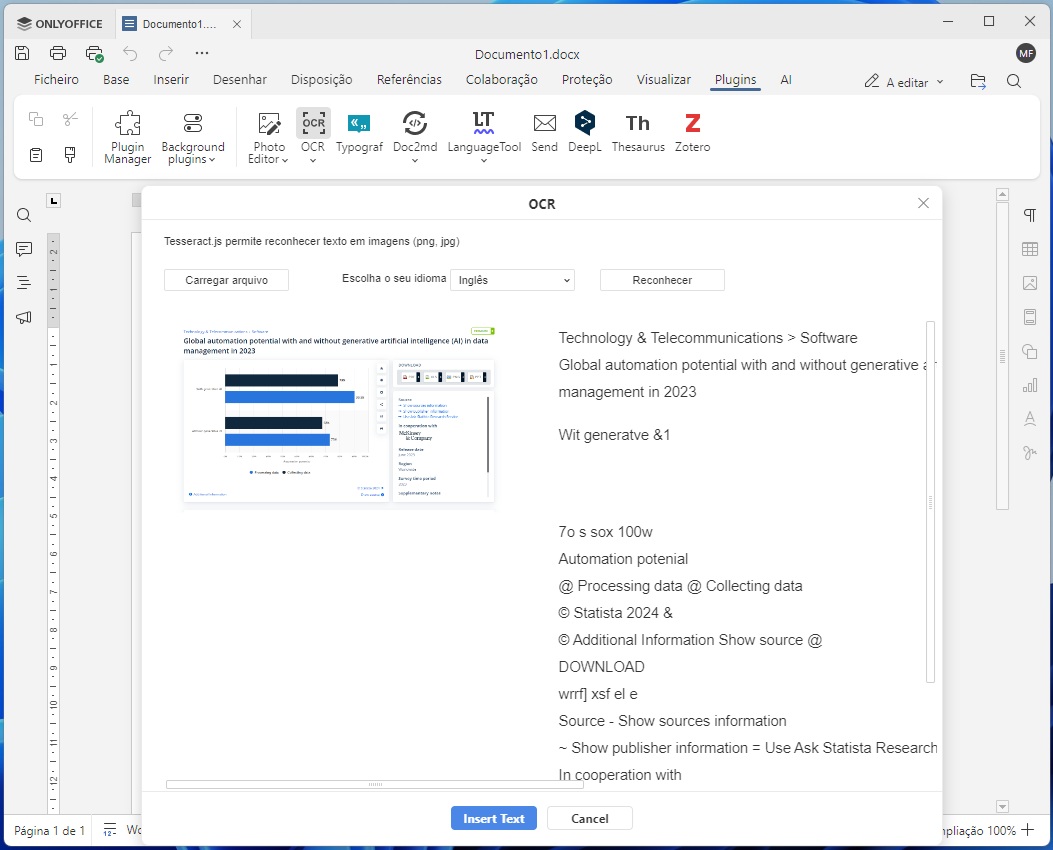Expand the A editar mode dropdown
The image size is (1053, 850).
(x=904, y=82)
